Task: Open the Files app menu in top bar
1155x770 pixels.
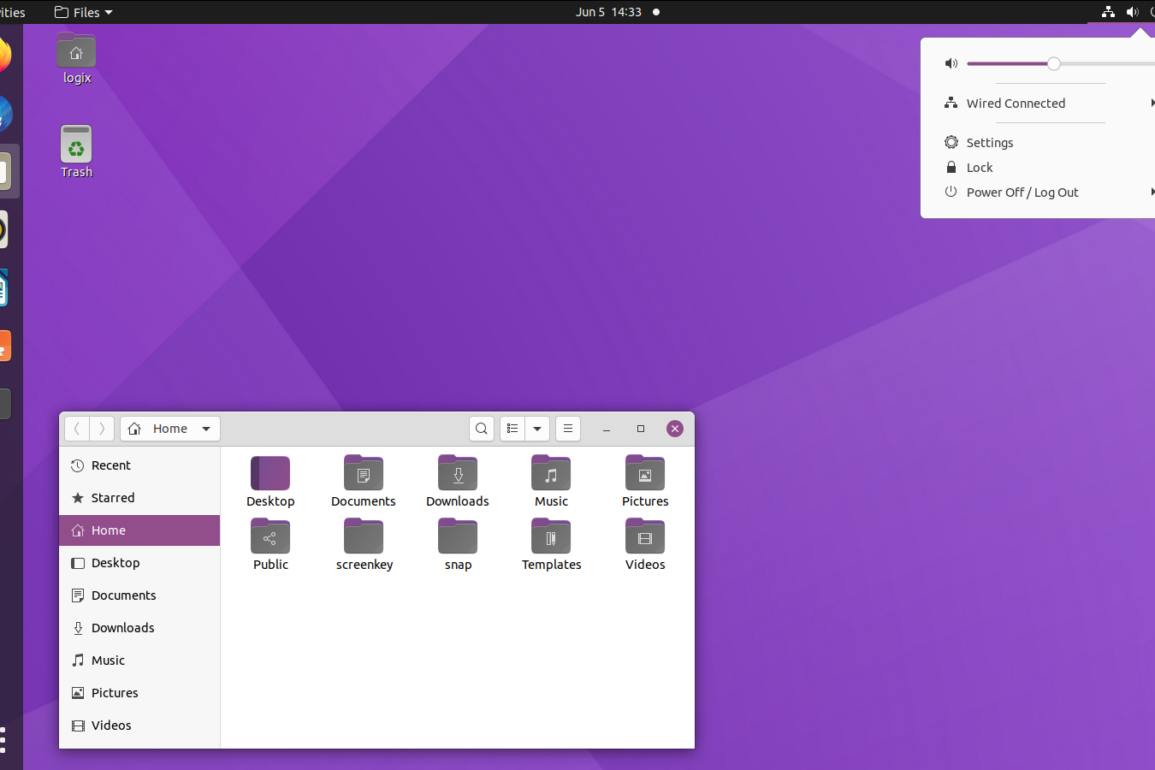Action: tap(84, 13)
